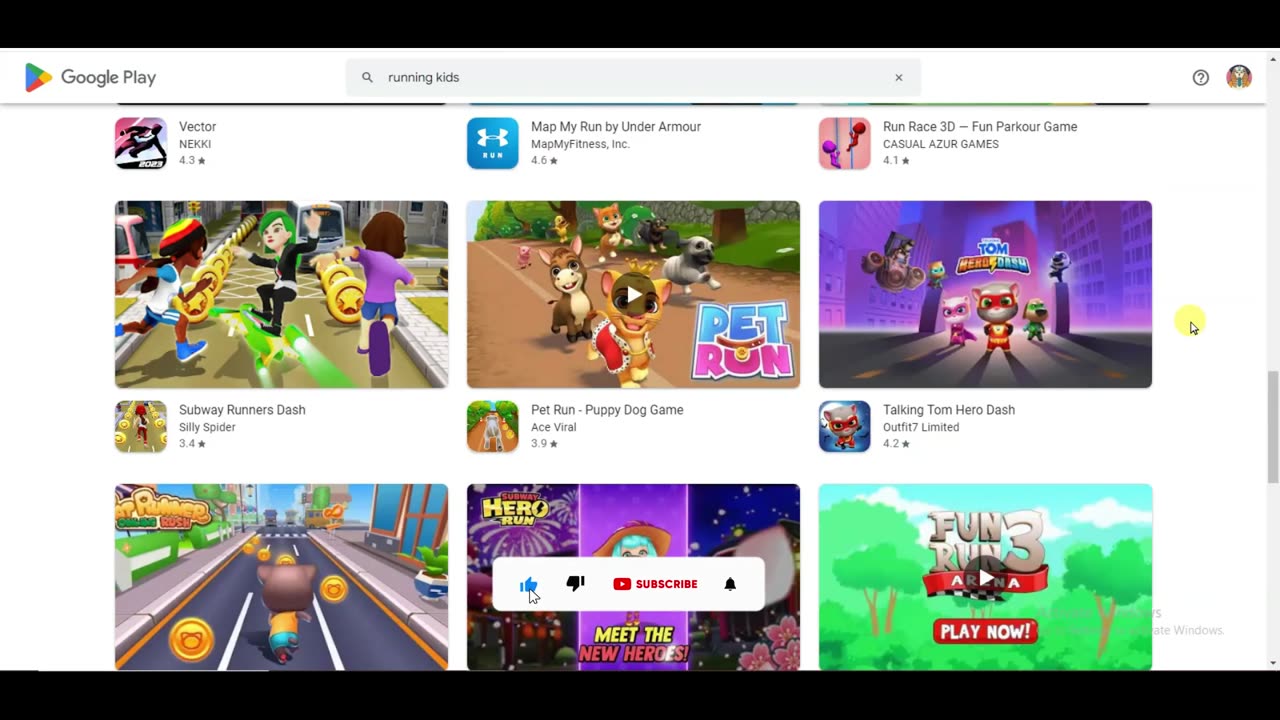The height and width of the screenshot is (720, 1280).
Task: Click the 4.6 star rating of Map My Run
Action: point(544,160)
